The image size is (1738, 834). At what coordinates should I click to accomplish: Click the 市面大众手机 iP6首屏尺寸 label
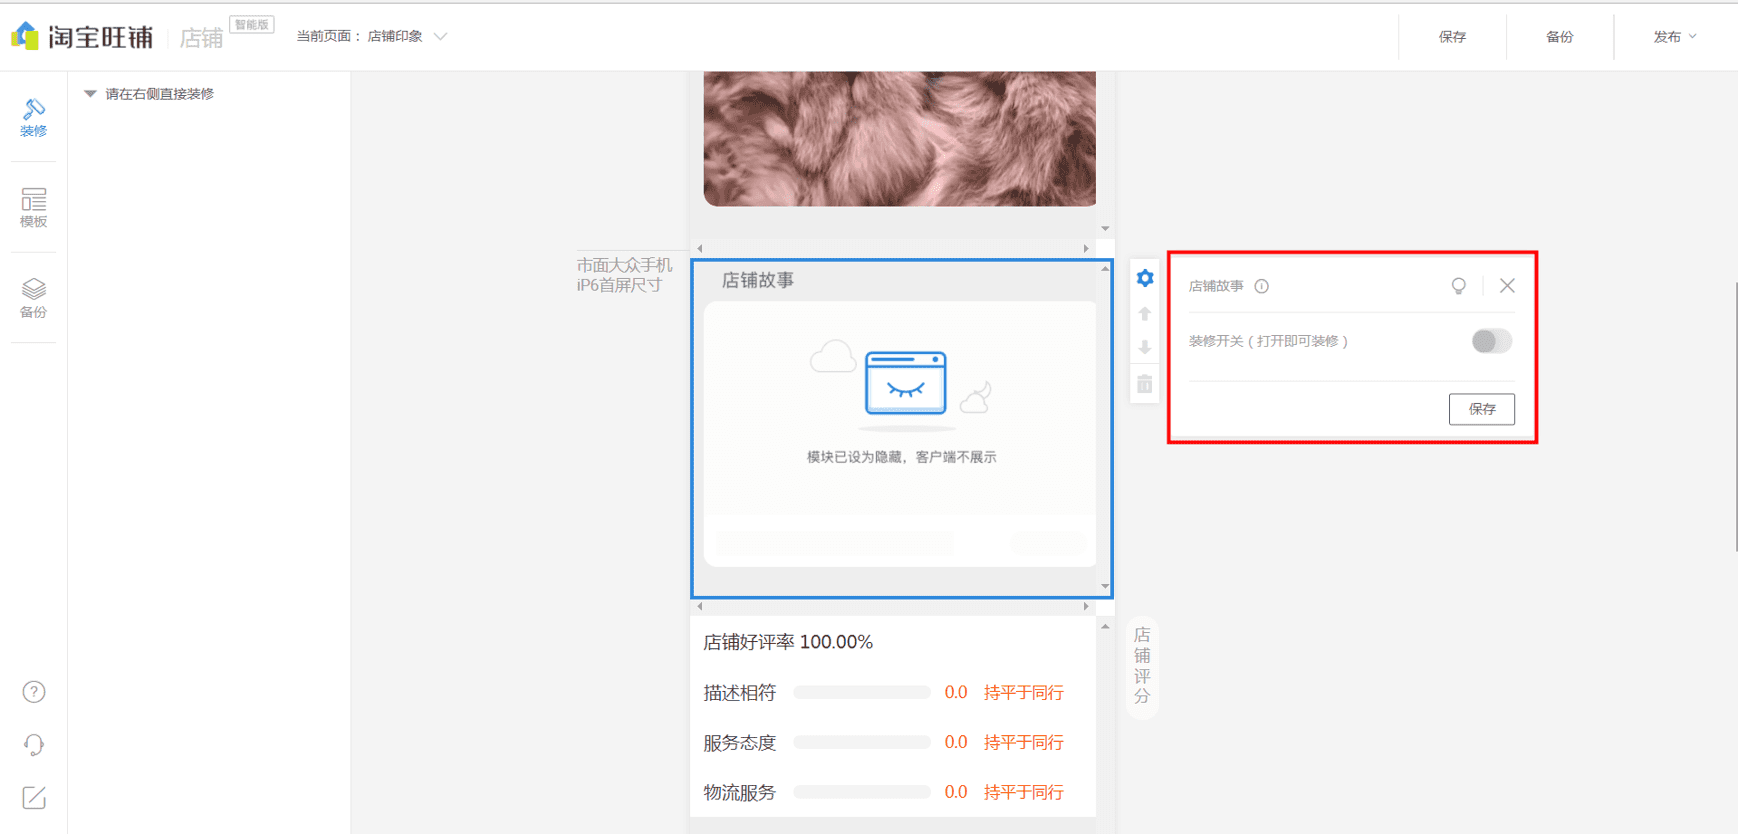[x=624, y=275]
